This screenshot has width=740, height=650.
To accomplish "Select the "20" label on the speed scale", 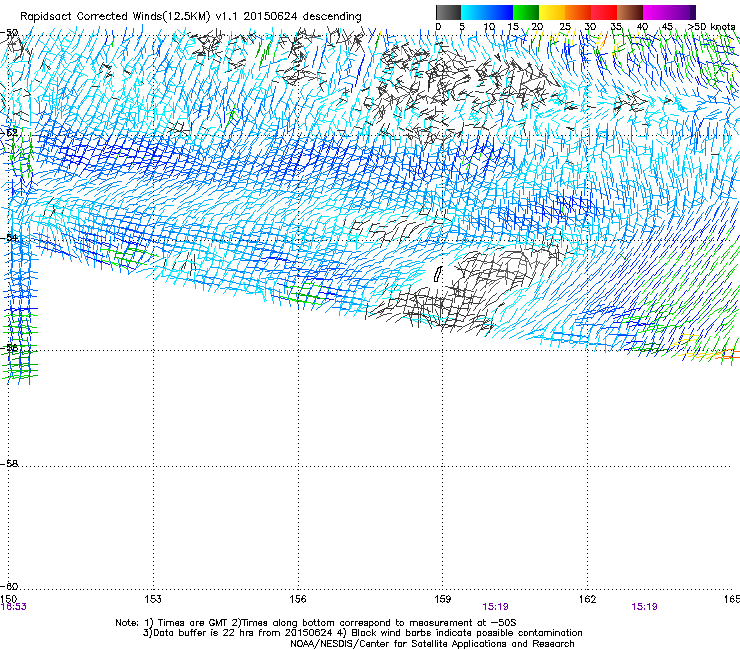I will (x=537, y=27).
